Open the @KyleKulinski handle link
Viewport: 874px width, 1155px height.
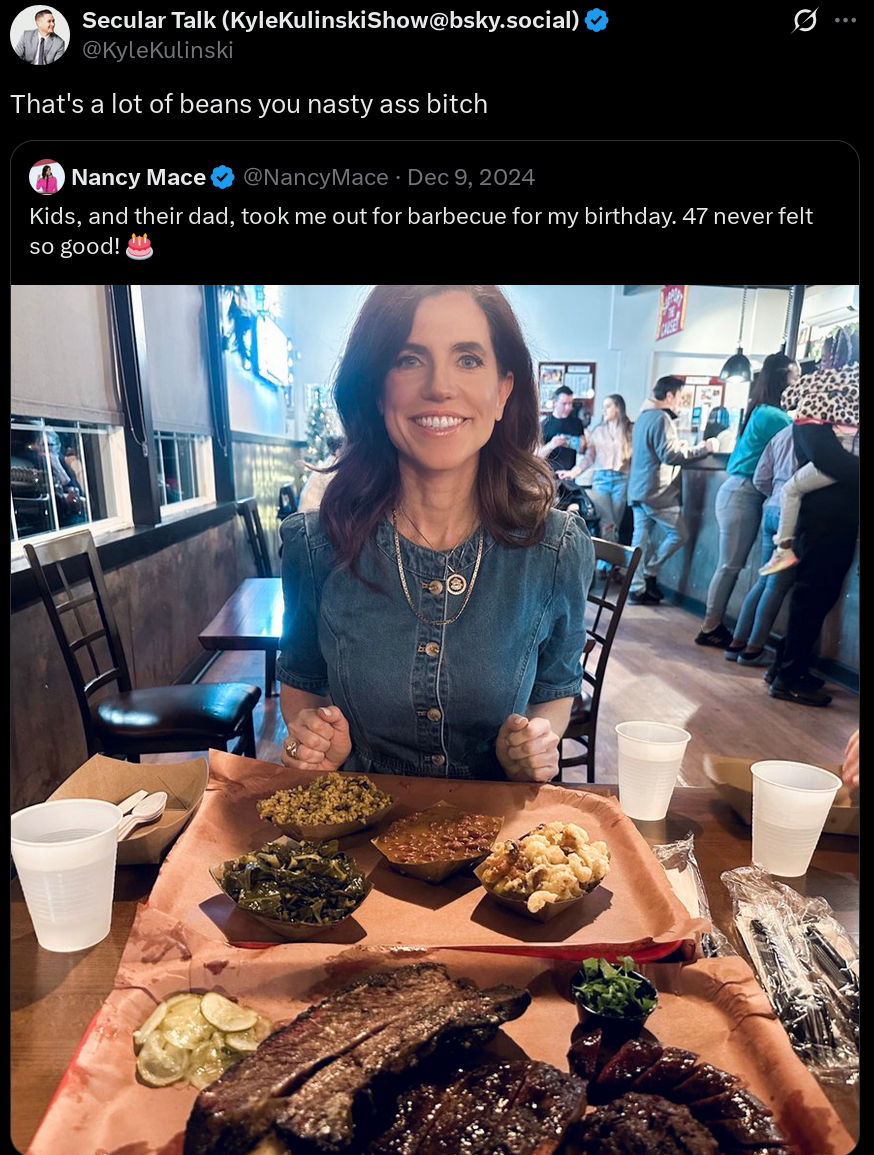click(x=157, y=50)
